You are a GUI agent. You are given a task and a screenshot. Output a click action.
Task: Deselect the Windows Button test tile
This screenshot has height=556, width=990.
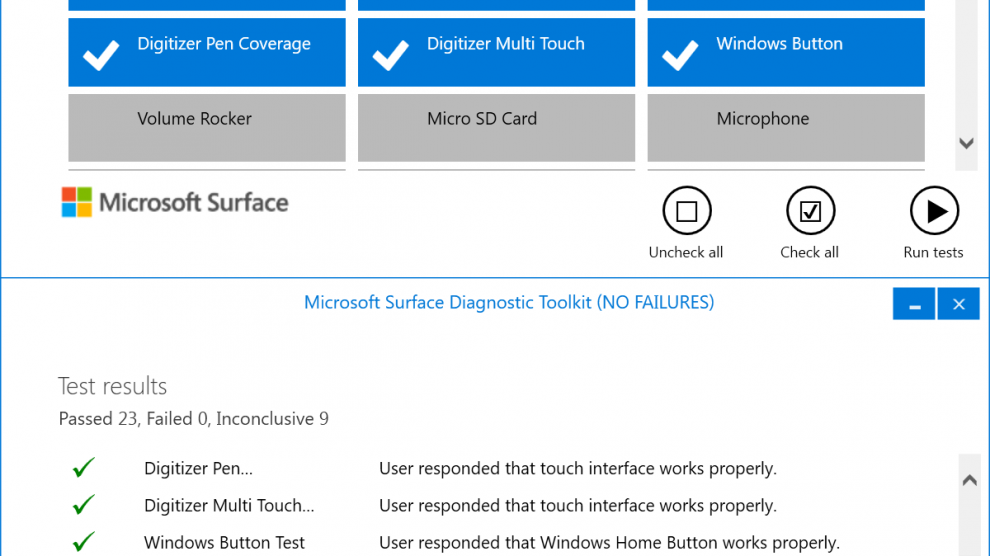point(785,52)
